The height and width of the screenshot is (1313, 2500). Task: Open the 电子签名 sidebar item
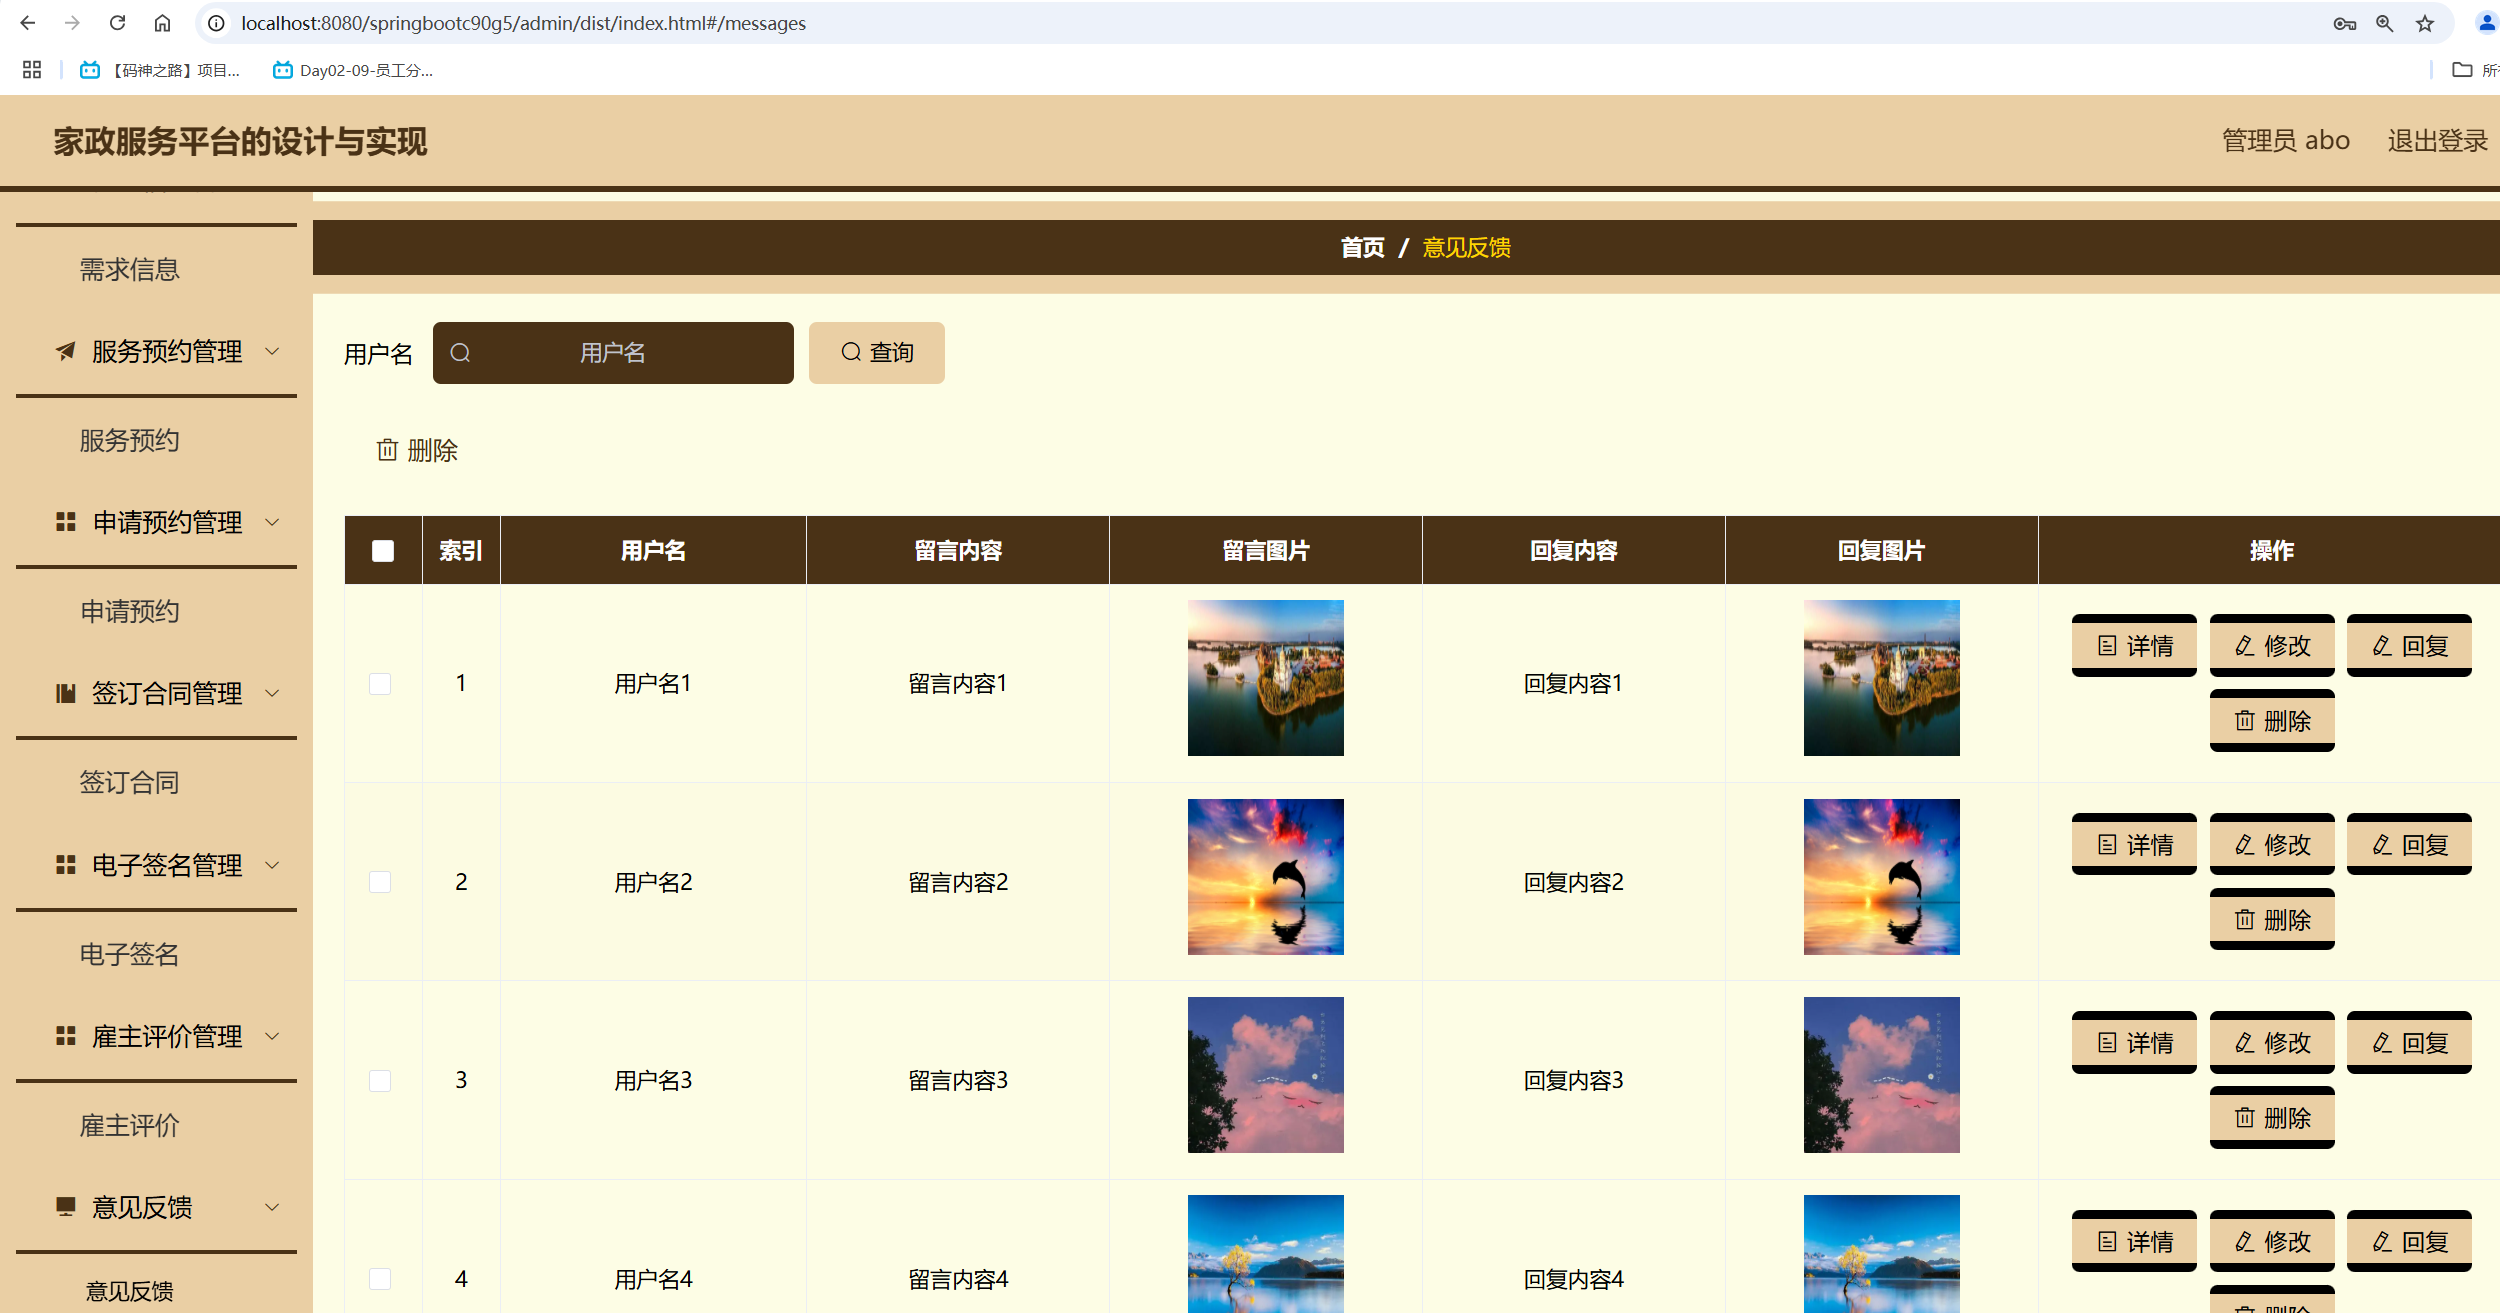coord(130,954)
